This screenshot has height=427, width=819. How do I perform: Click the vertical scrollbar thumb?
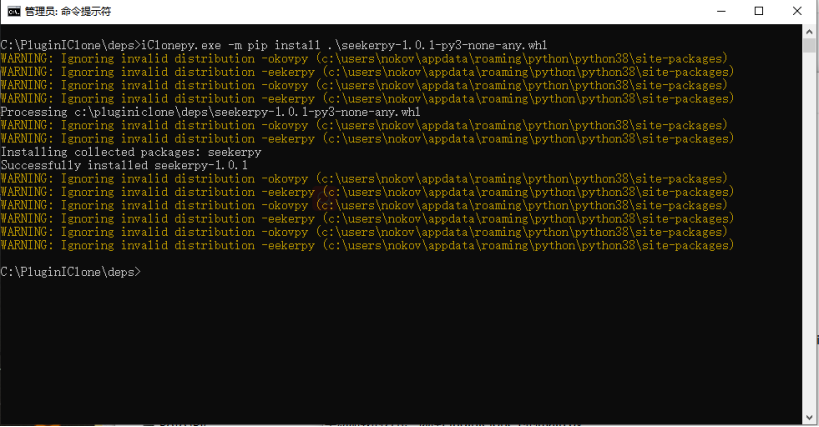(x=810, y=45)
